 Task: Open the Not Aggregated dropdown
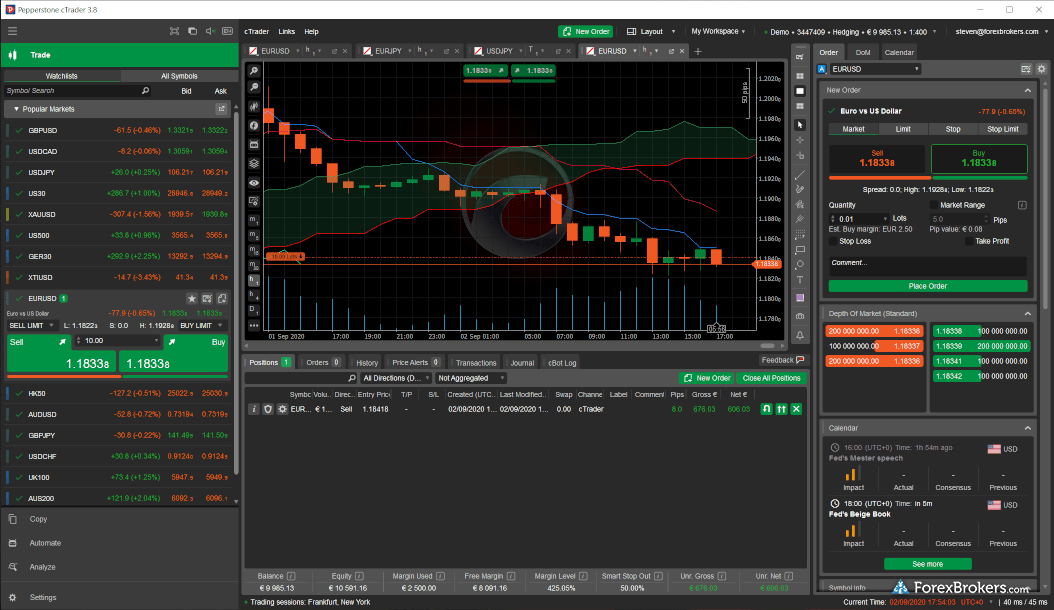pyautogui.click(x=471, y=378)
